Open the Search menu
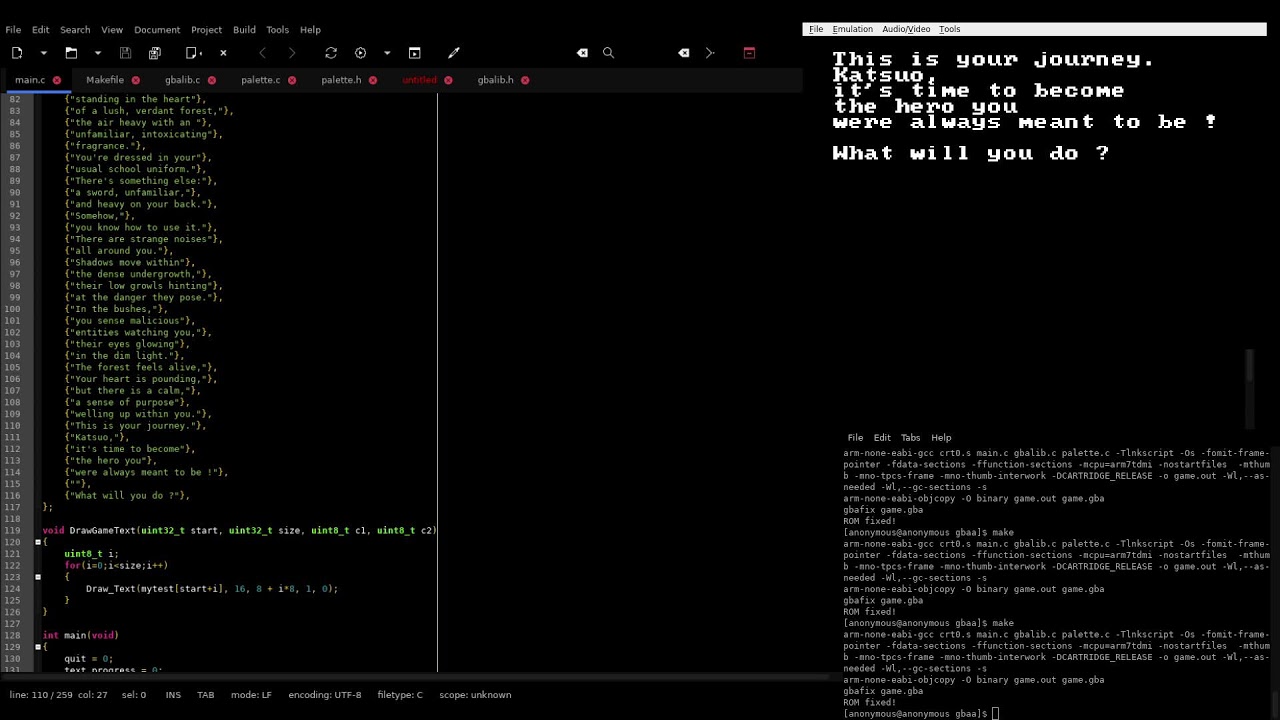The width and height of the screenshot is (1280, 720). (x=75, y=30)
